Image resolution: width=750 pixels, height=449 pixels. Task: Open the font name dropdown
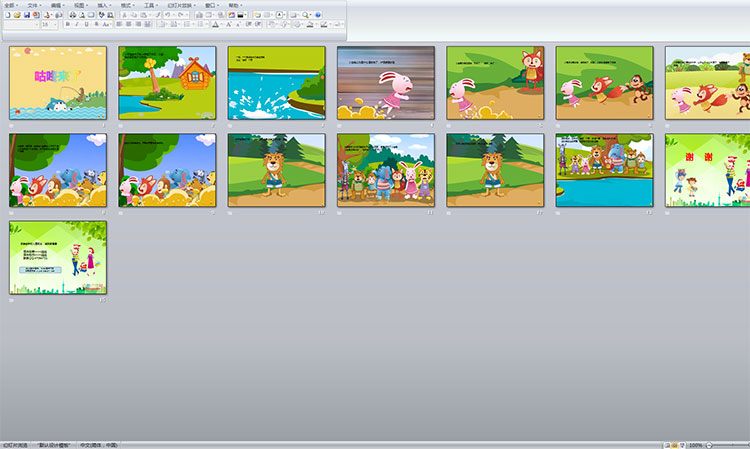[36, 25]
